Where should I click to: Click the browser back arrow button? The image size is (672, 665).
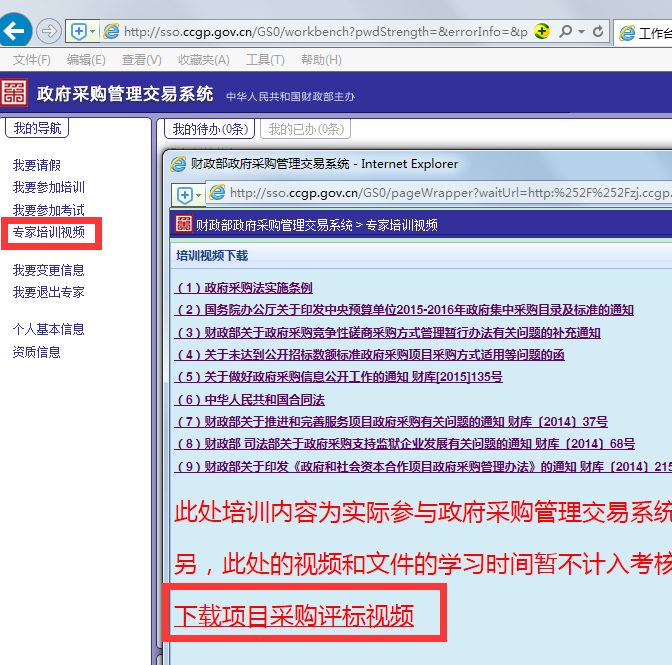click(14, 30)
